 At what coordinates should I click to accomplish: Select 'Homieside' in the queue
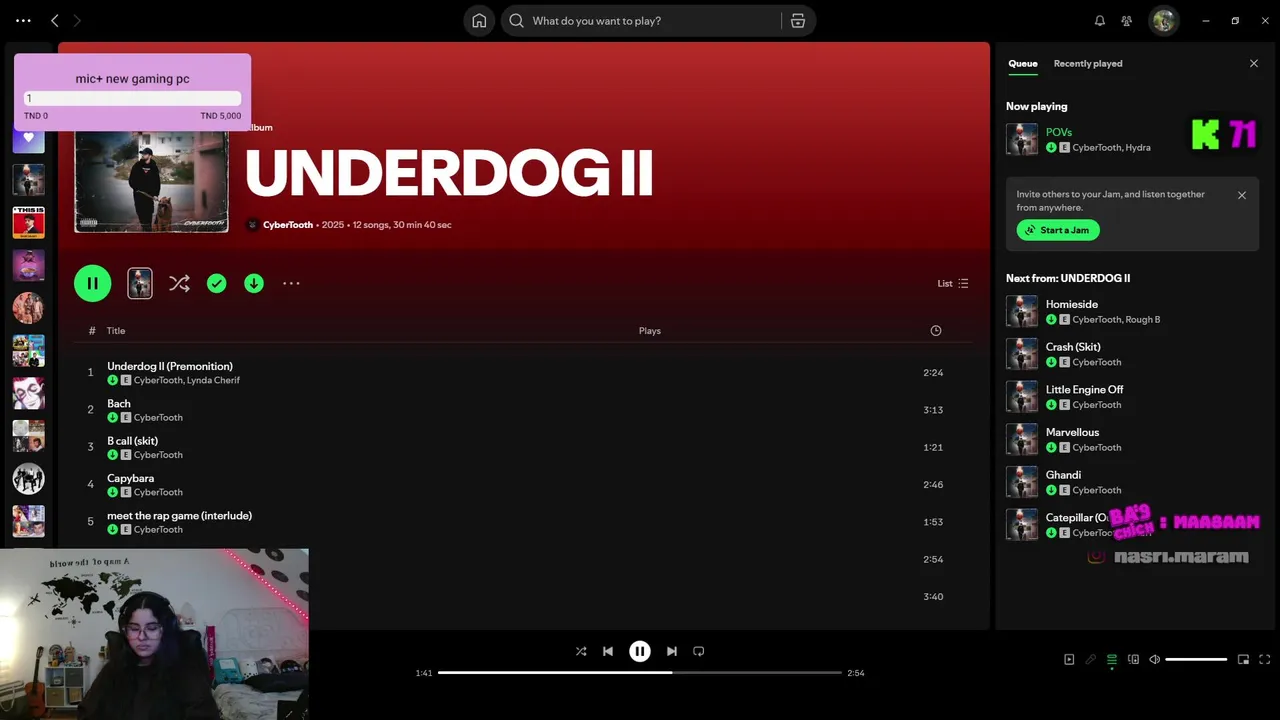(x=1072, y=304)
